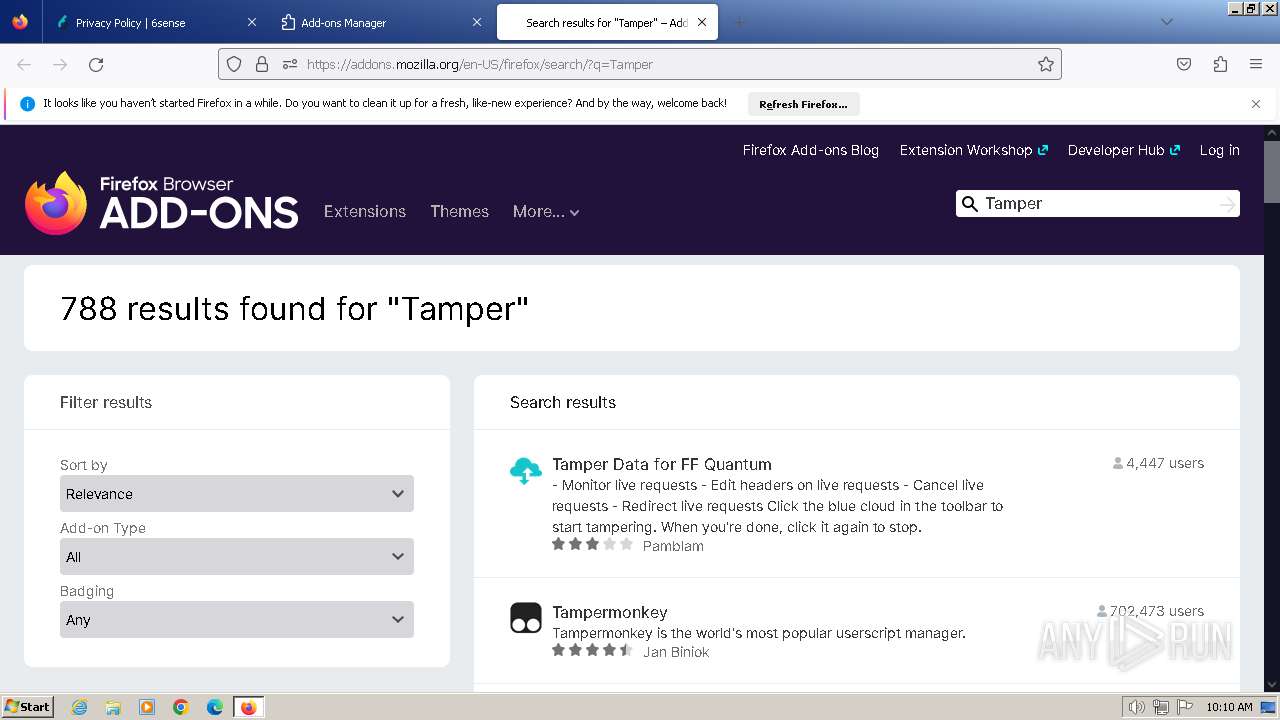Open File Explorer from taskbar
Viewport: 1280px width, 720px height.
click(x=113, y=707)
